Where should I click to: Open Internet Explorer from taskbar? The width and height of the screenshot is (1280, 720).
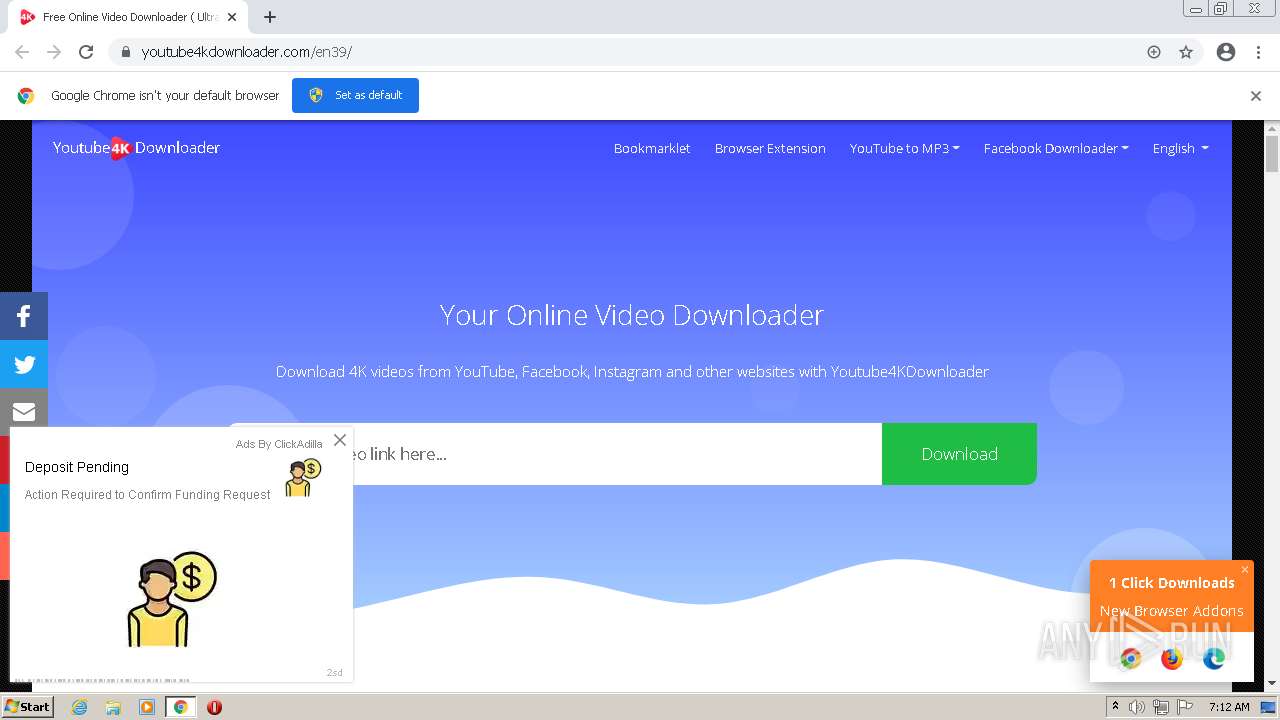click(x=79, y=707)
